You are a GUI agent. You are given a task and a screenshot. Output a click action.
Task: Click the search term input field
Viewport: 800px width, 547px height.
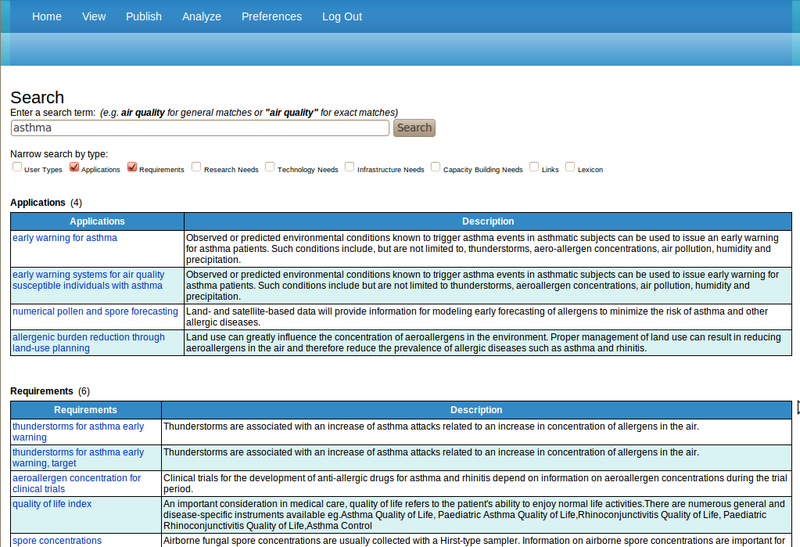[199, 128]
